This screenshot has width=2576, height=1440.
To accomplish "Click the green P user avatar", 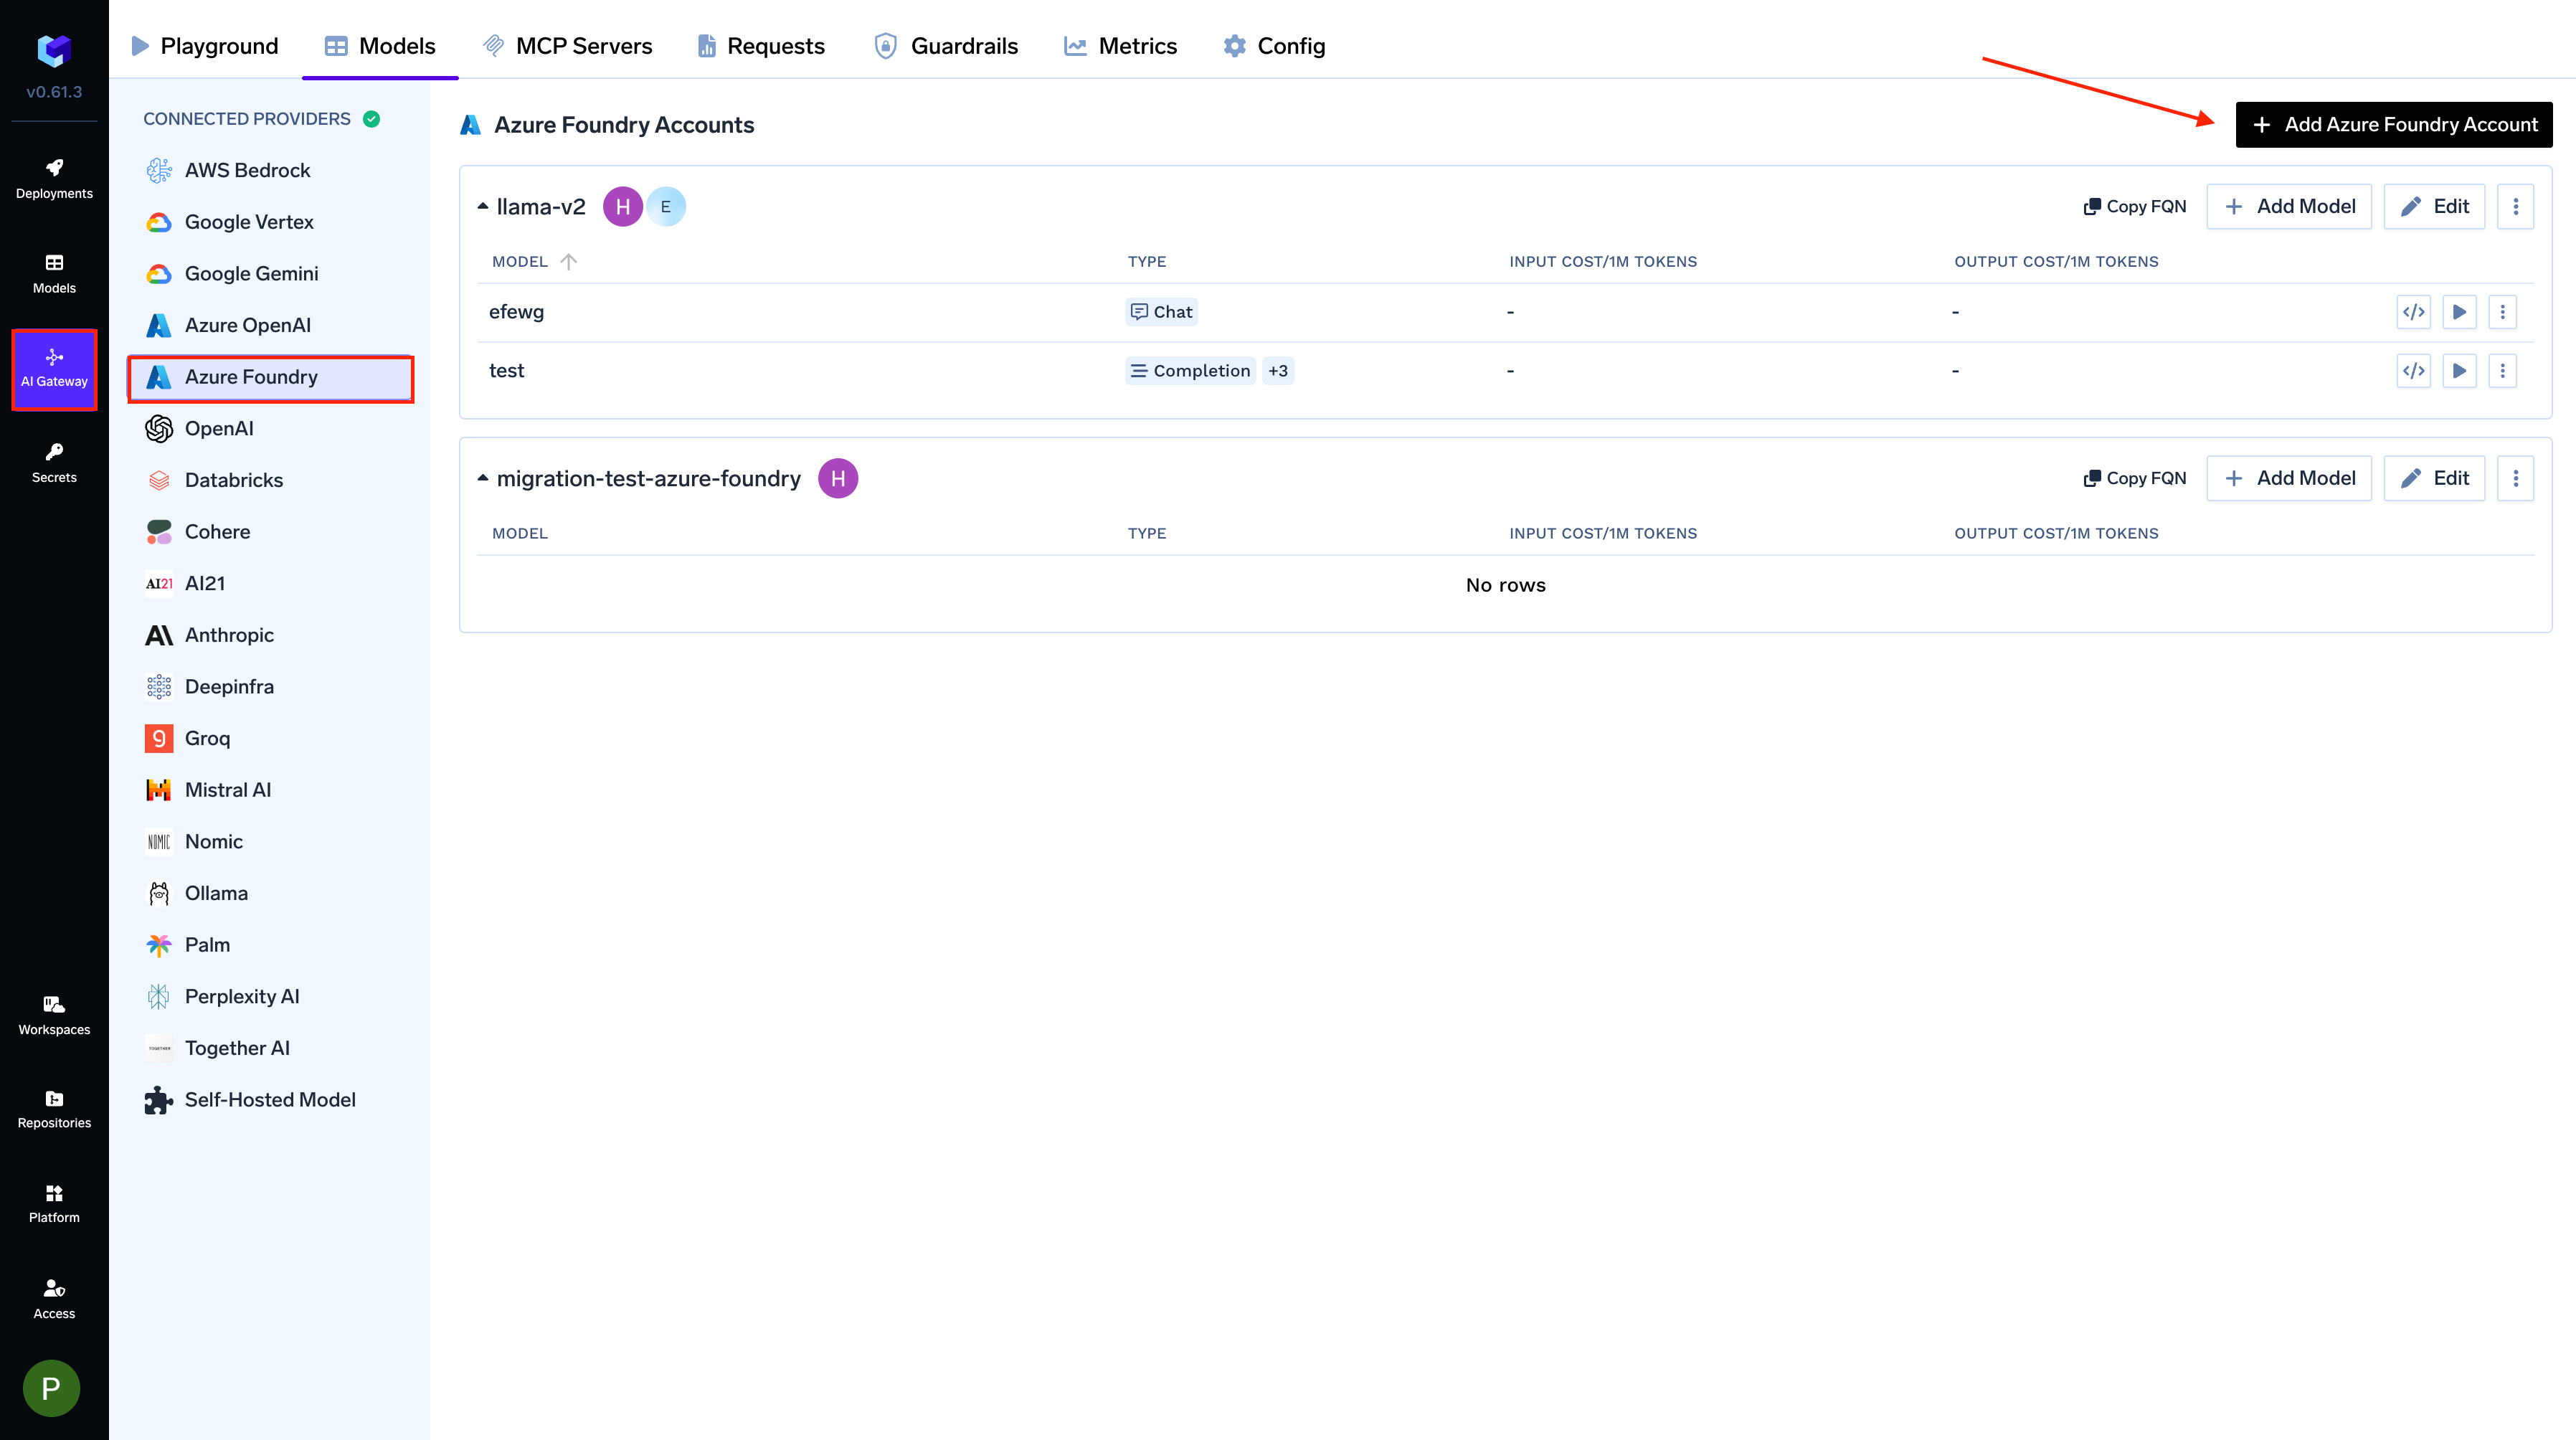I will click(51, 1387).
